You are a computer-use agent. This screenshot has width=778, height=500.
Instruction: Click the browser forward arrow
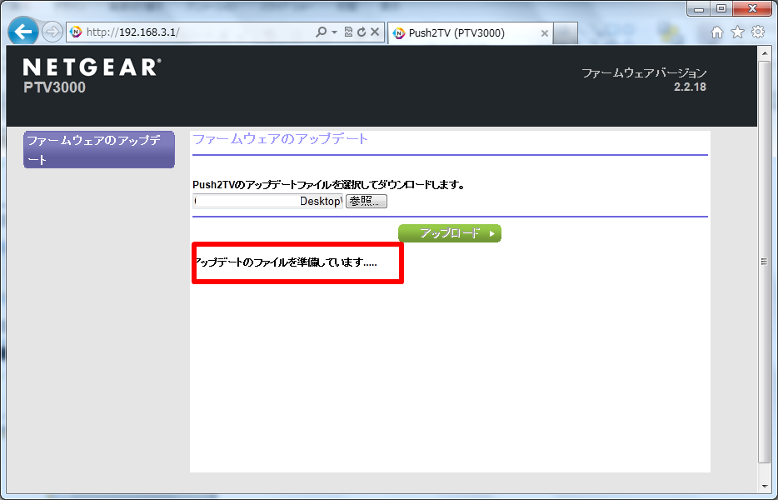(x=52, y=32)
